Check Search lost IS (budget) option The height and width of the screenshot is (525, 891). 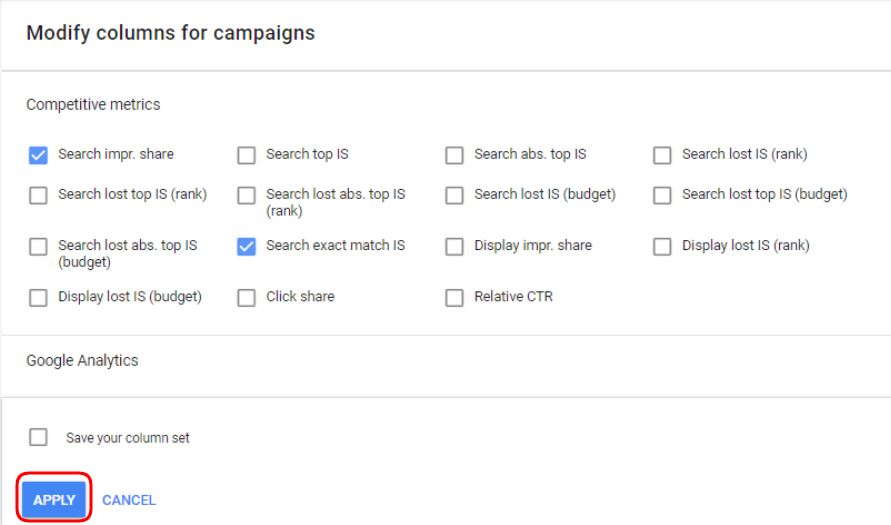point(454,195)
